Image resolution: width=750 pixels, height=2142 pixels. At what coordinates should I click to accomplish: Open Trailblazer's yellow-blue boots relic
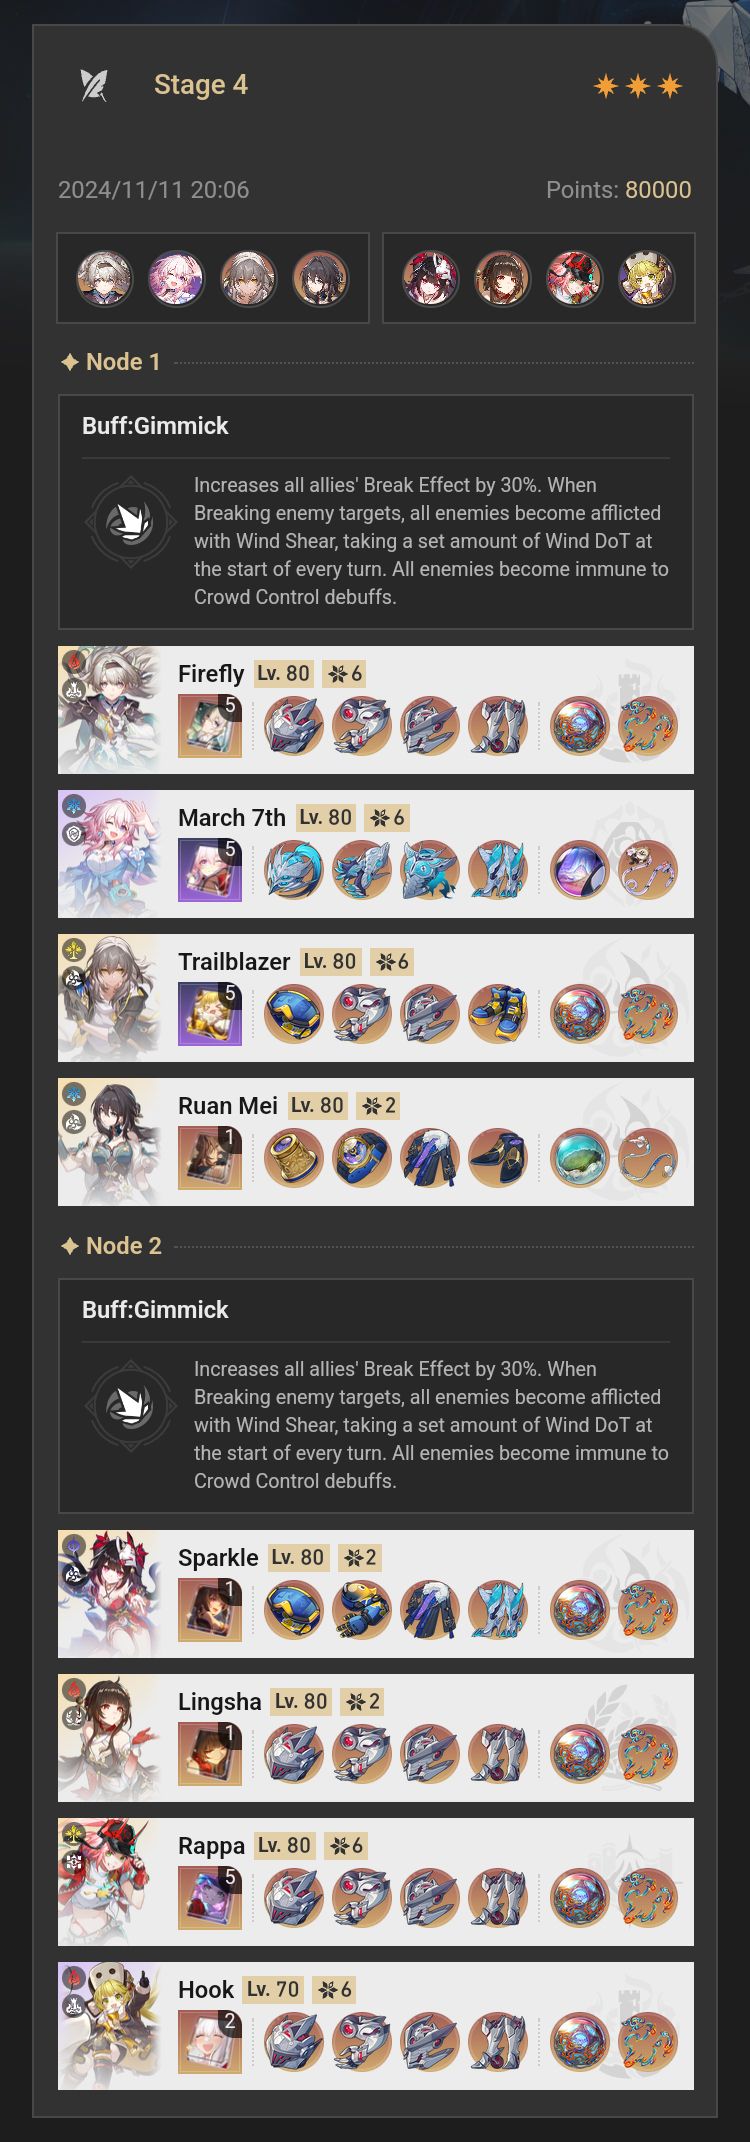coord(498,1014)
